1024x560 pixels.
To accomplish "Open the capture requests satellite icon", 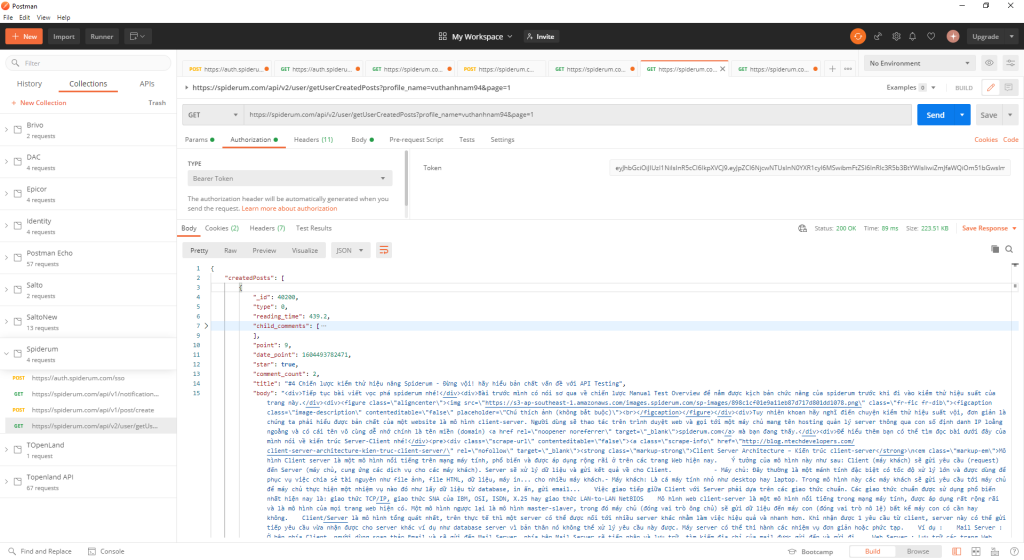I will coord(878,37).
